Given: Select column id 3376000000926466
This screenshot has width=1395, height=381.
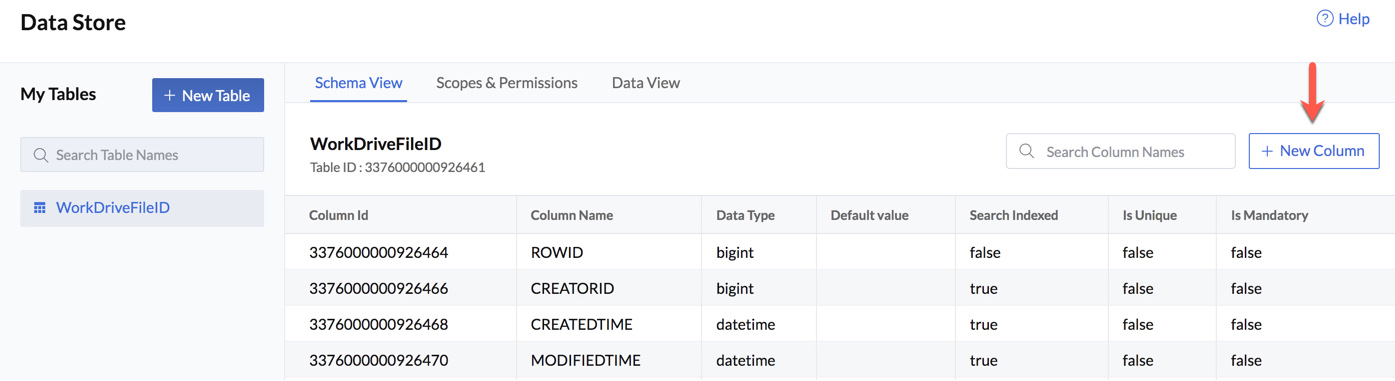Looking at the screenshot, I should click(379, 288).
